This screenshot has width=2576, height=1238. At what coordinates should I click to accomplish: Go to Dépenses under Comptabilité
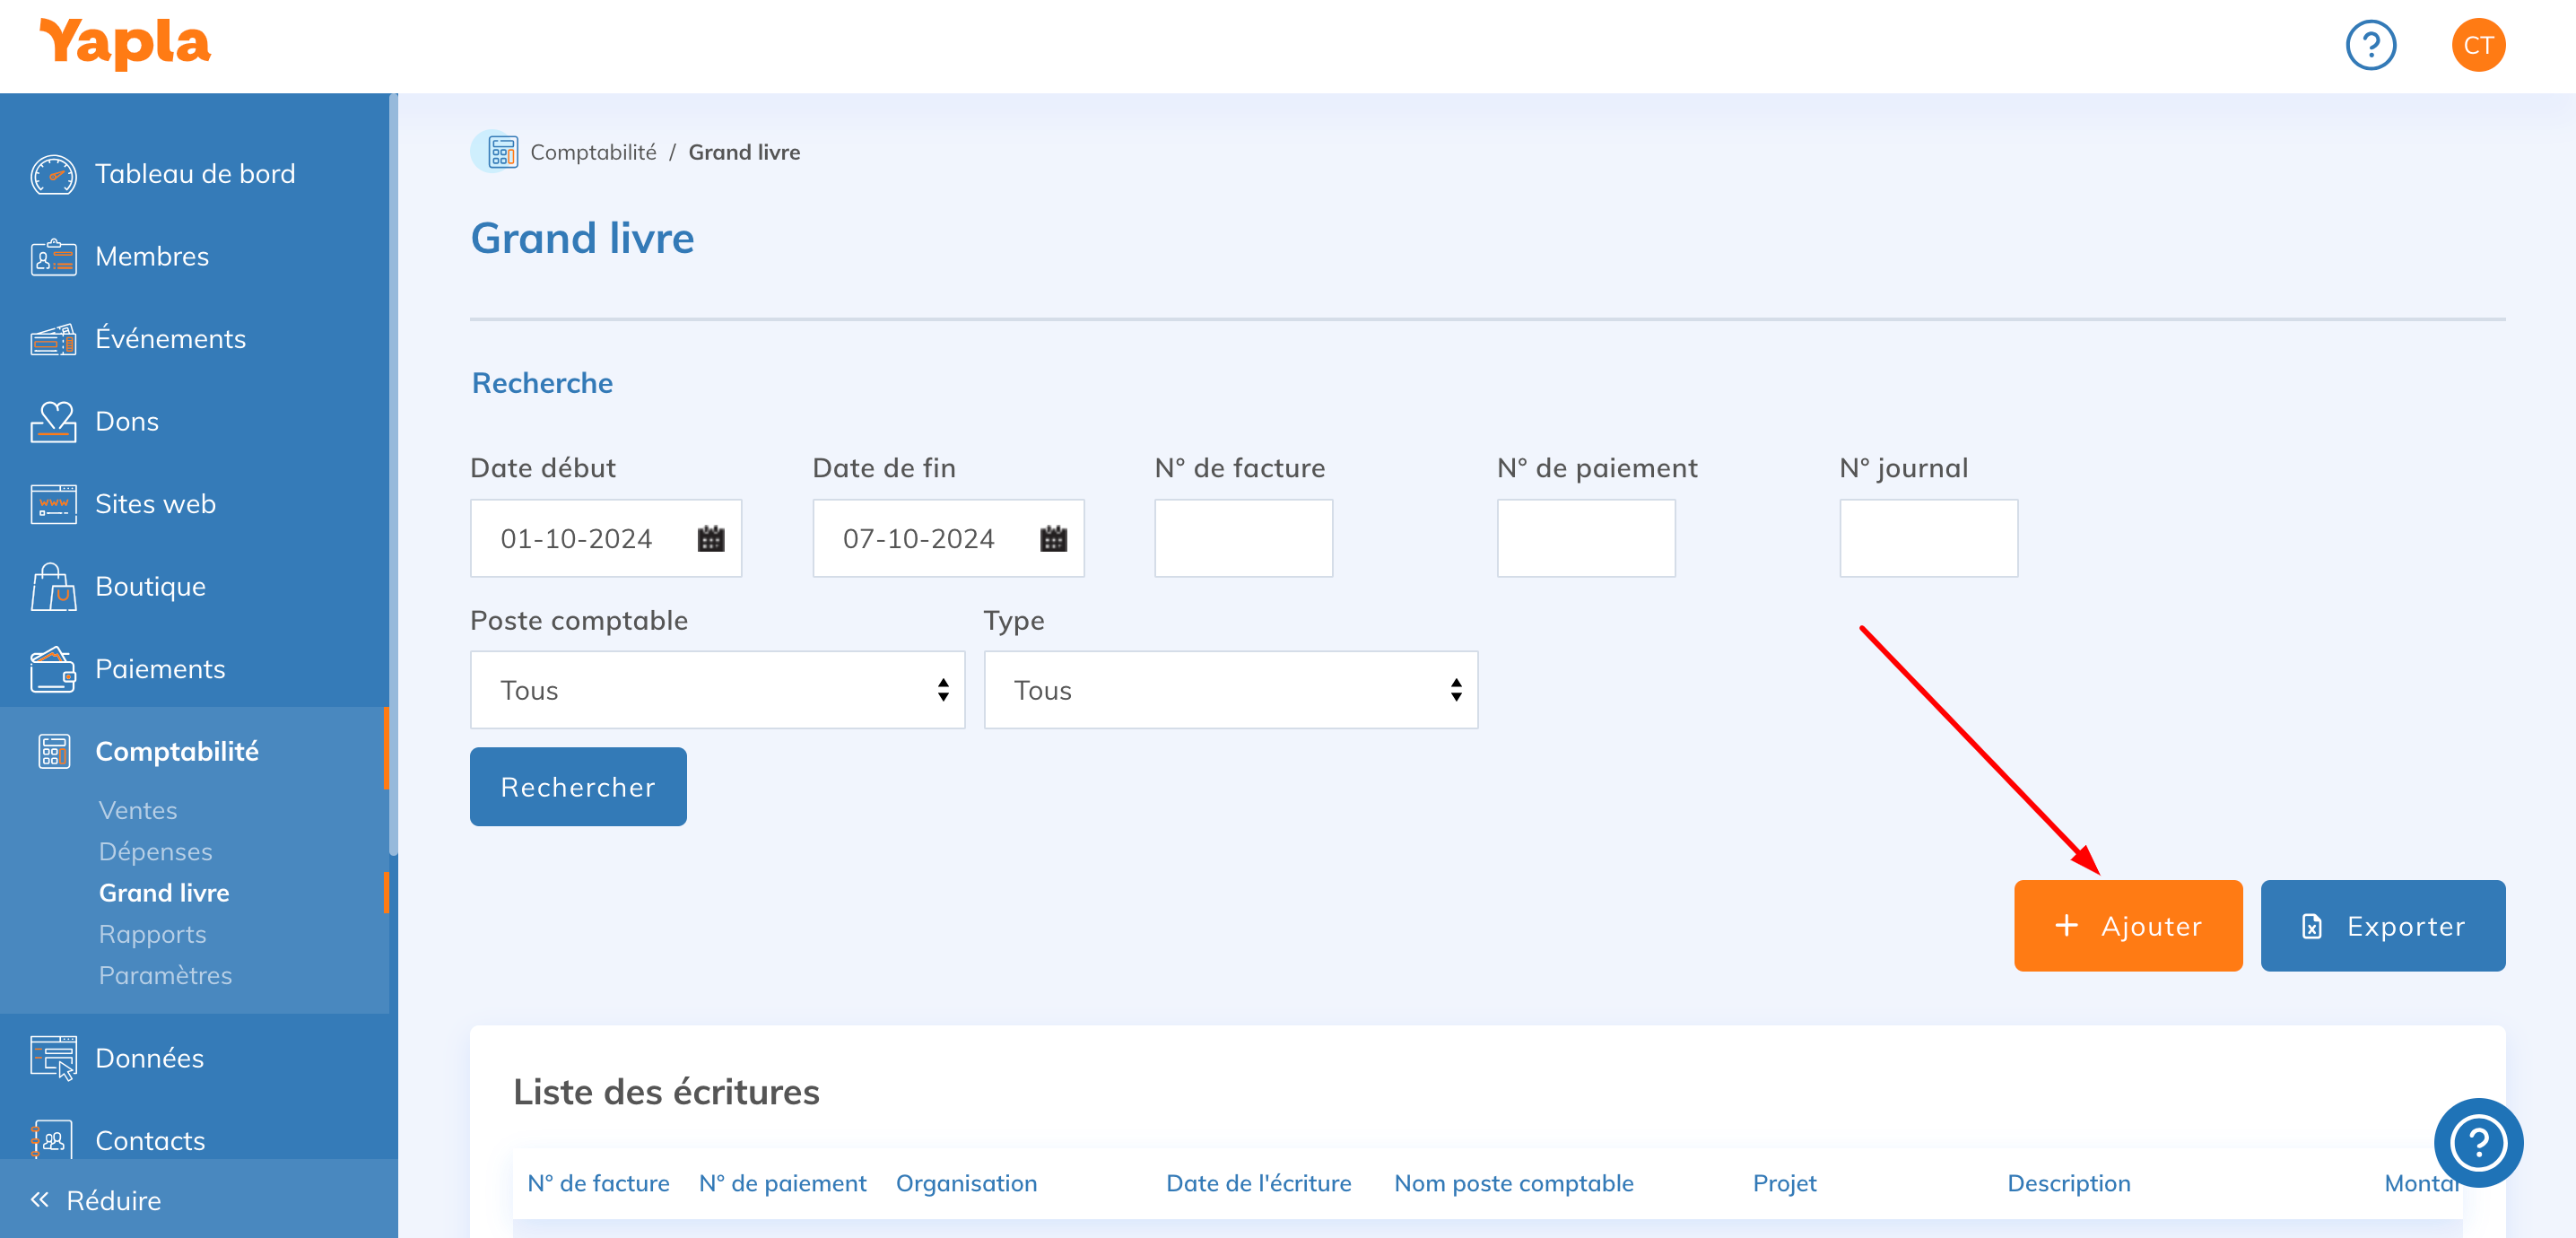(x=155, y=852)
